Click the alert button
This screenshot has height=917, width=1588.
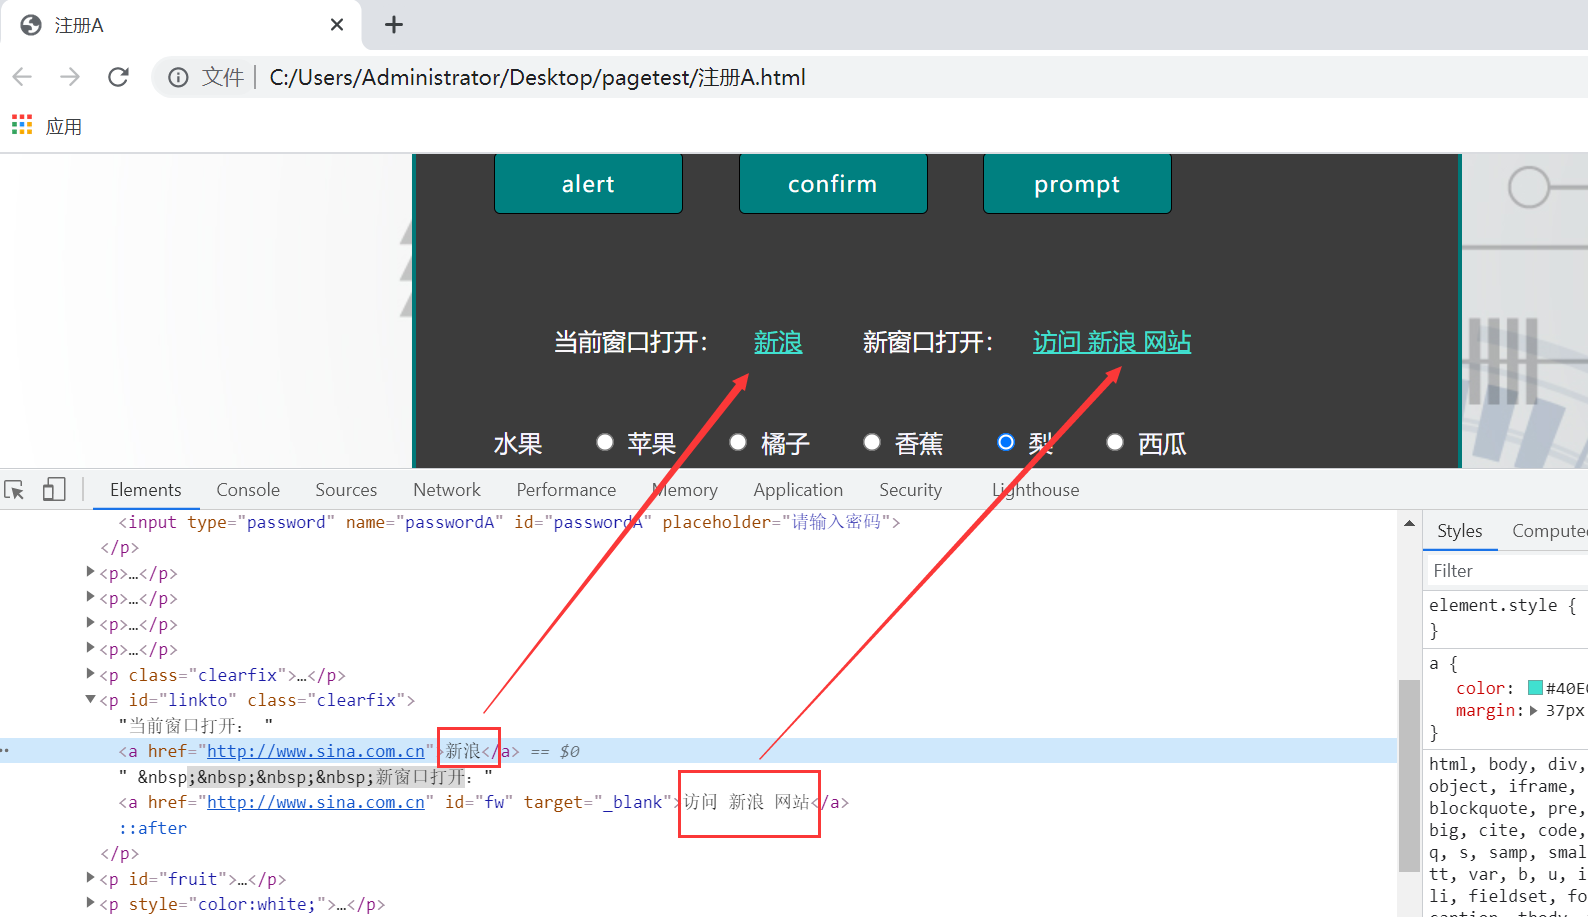pos(588,183)
